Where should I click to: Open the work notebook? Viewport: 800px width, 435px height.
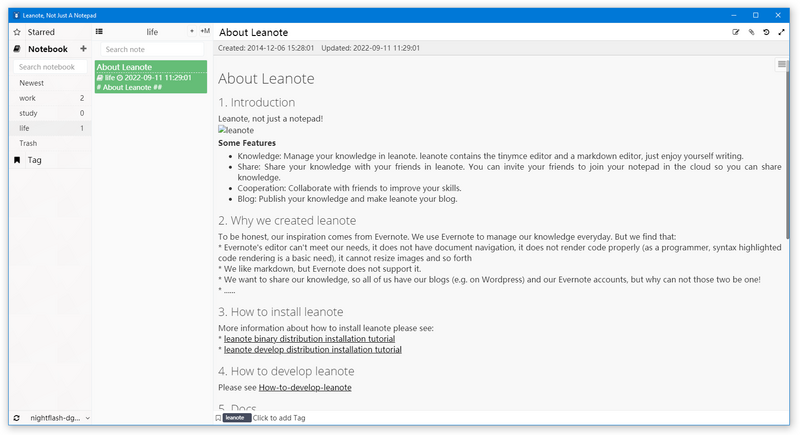coord(50,98)
